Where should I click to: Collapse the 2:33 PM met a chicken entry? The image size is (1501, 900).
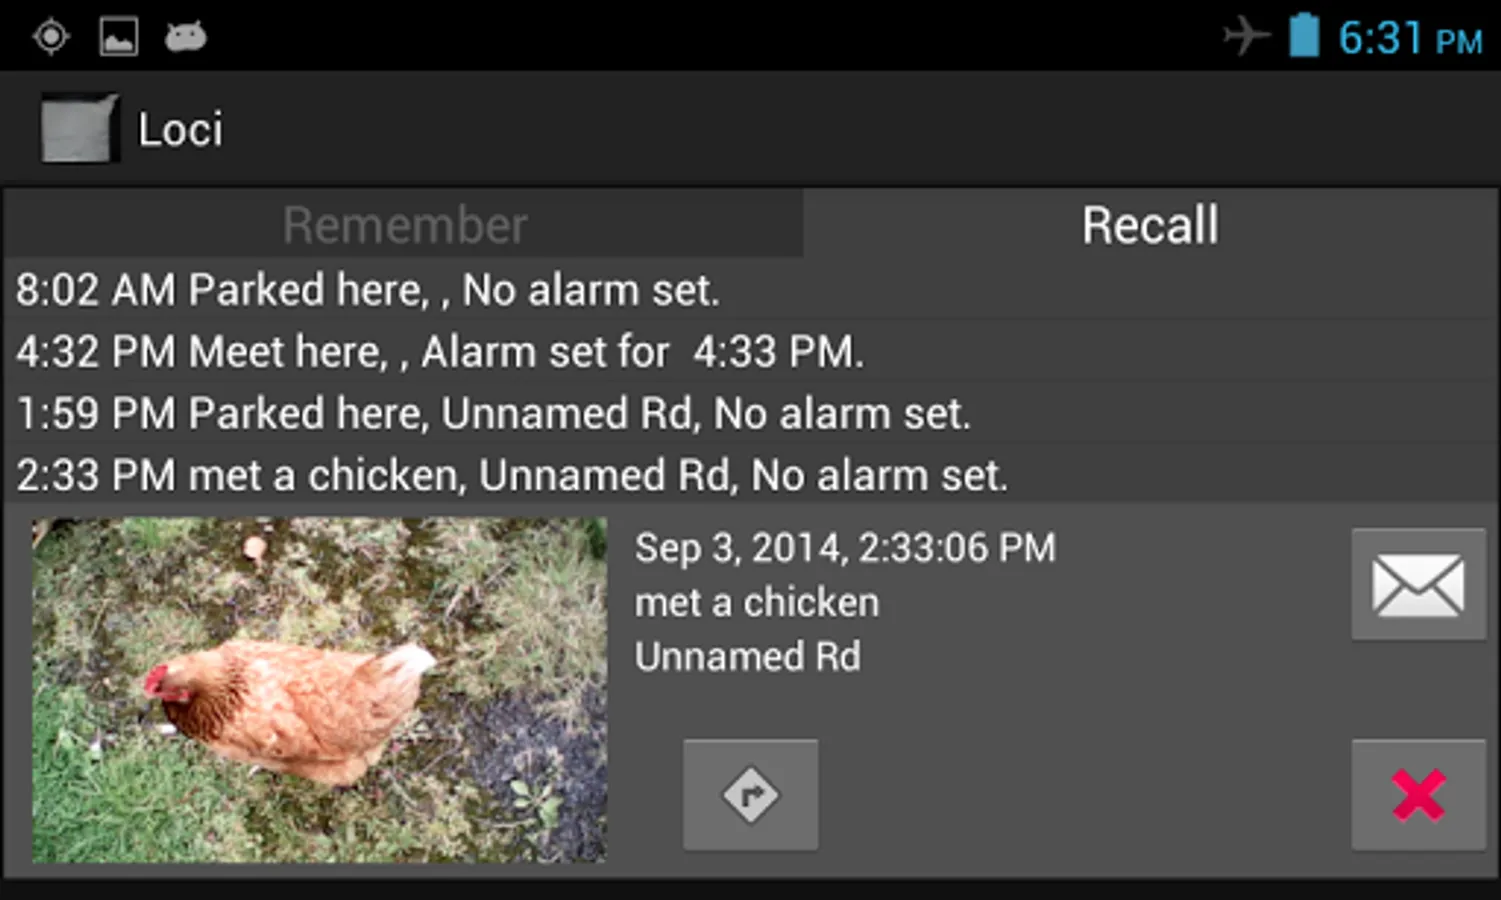pos(750,475)
